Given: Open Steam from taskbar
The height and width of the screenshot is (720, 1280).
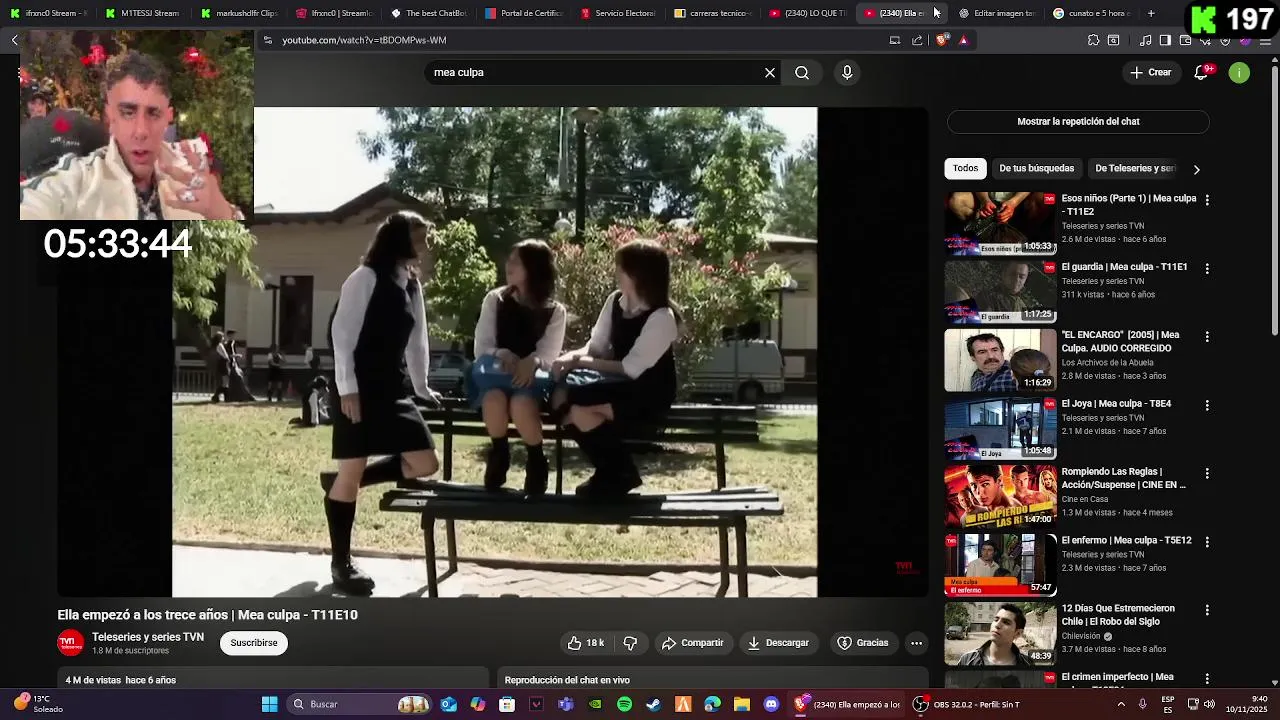Looking at the screenshot, I should point(653,704).
